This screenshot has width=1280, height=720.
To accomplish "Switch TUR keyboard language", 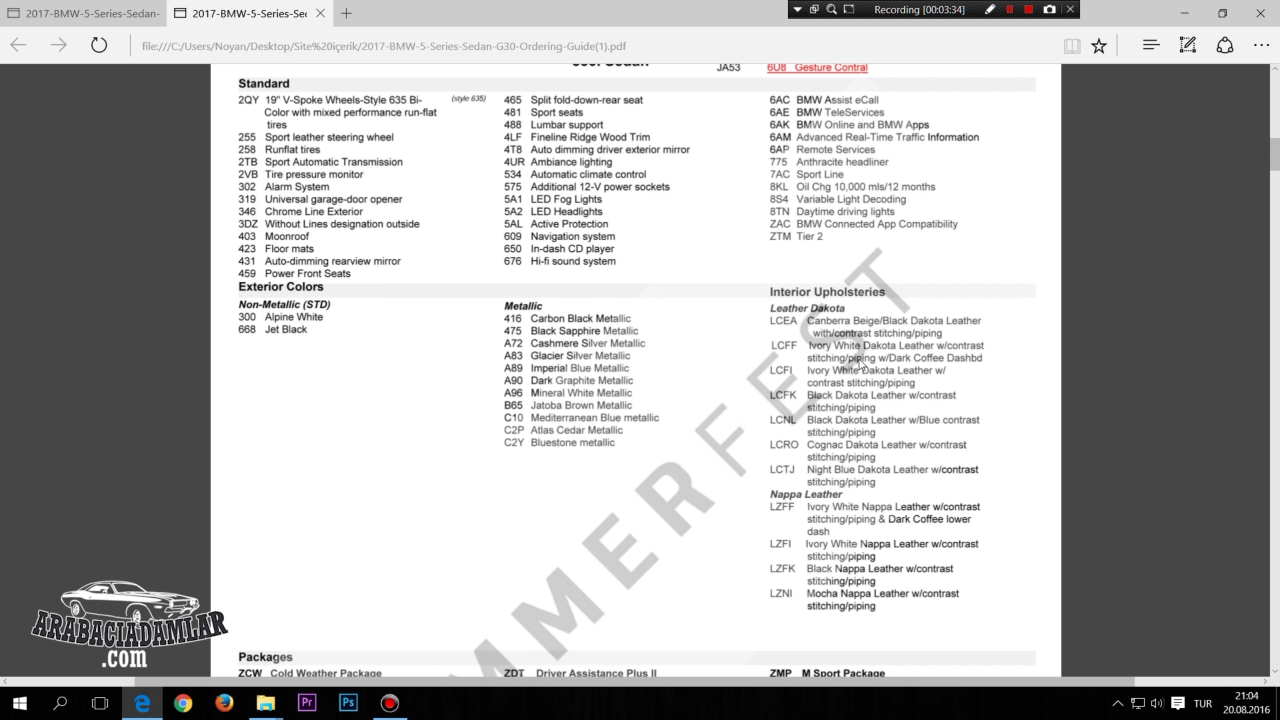I will [x=1203, y=703].
